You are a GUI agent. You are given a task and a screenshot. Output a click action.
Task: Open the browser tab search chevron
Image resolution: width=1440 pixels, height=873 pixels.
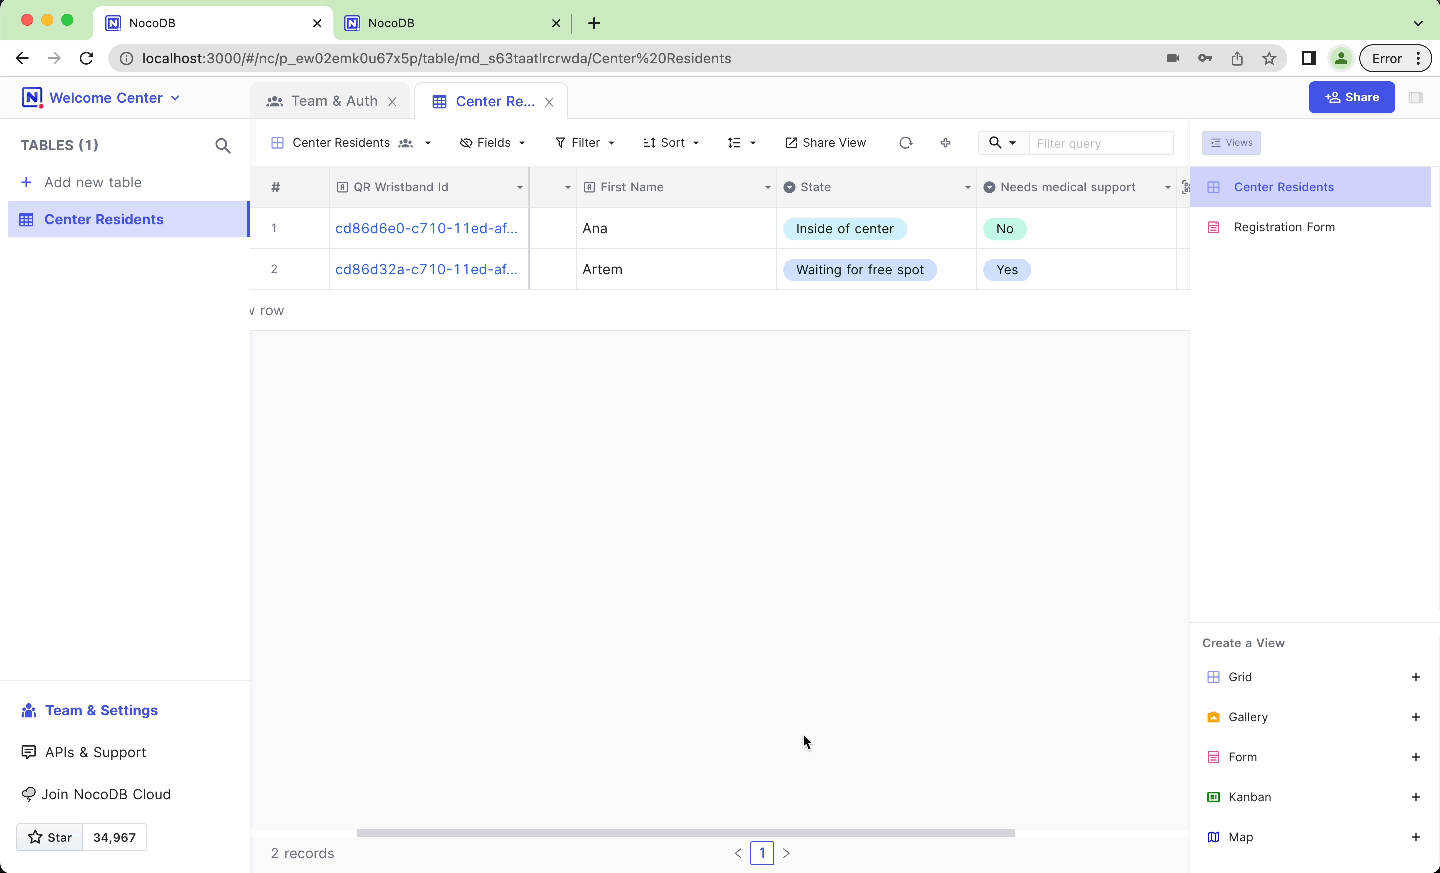[1418, 22]
